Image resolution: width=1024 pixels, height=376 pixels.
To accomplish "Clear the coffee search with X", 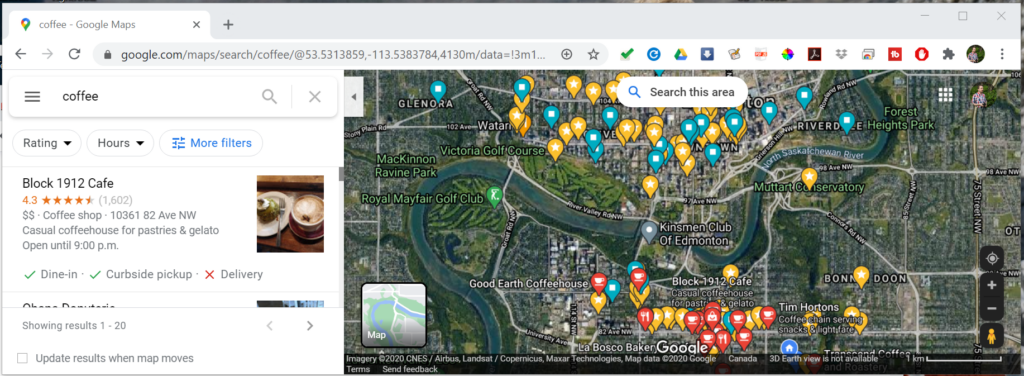I will (315, 97).
